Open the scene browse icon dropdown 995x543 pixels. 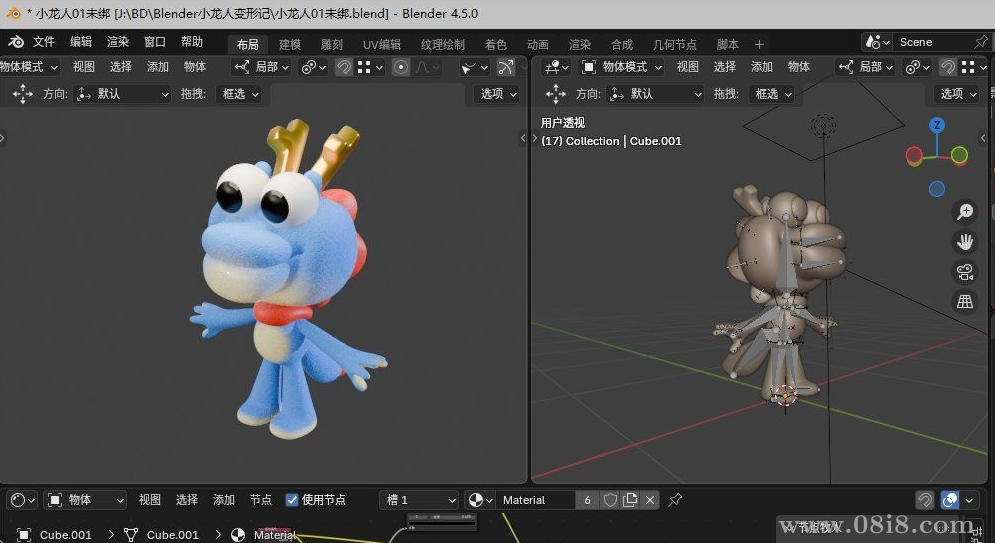878,42
